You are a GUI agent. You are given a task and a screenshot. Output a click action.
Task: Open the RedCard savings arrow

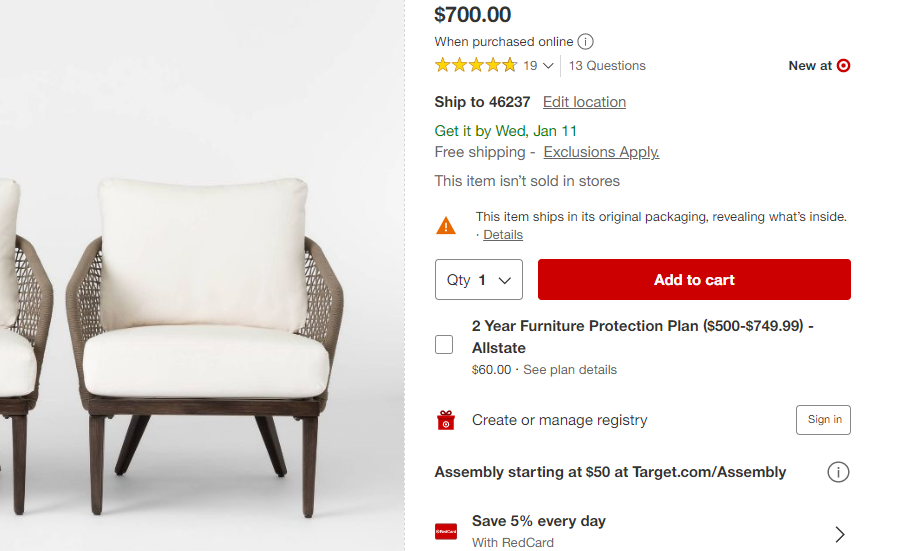[839, 534]
